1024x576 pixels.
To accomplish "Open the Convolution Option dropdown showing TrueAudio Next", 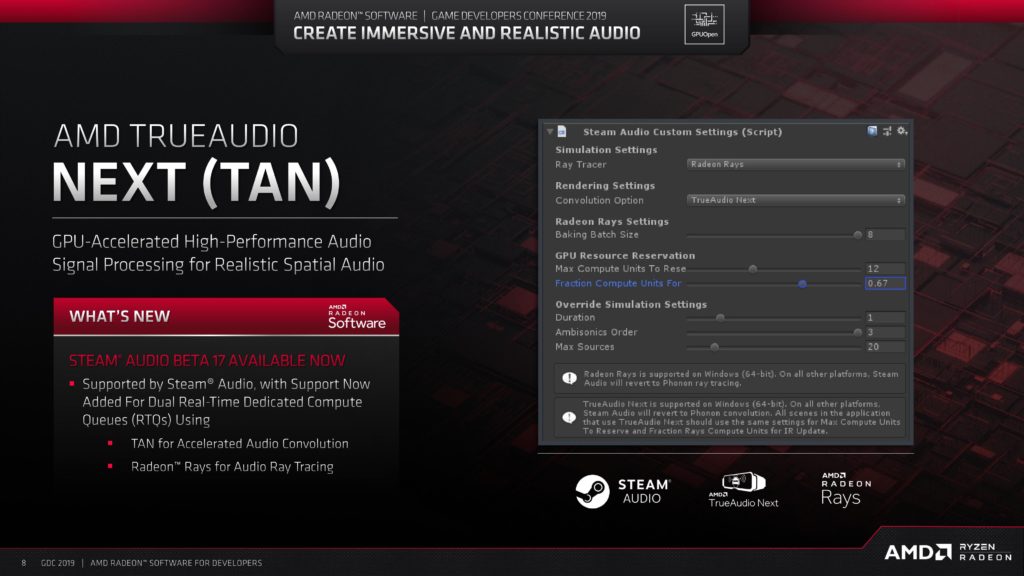I will point(795,200).
